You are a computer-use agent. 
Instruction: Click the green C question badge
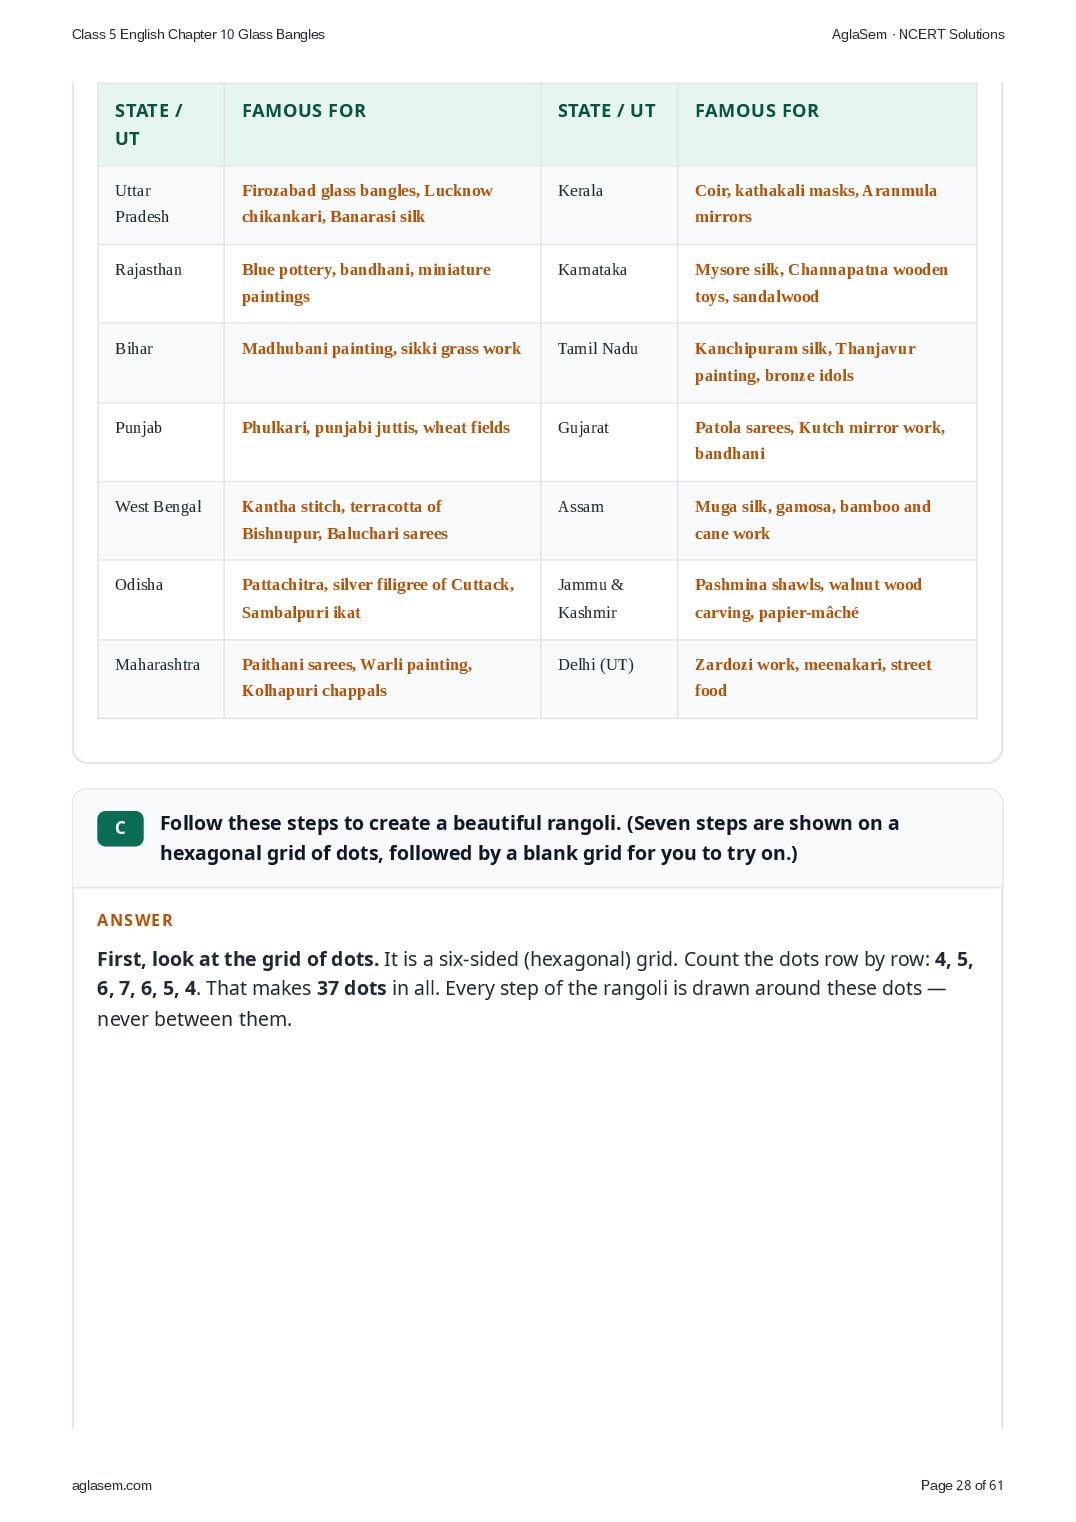pyautogui.click(x=120, y=828)
